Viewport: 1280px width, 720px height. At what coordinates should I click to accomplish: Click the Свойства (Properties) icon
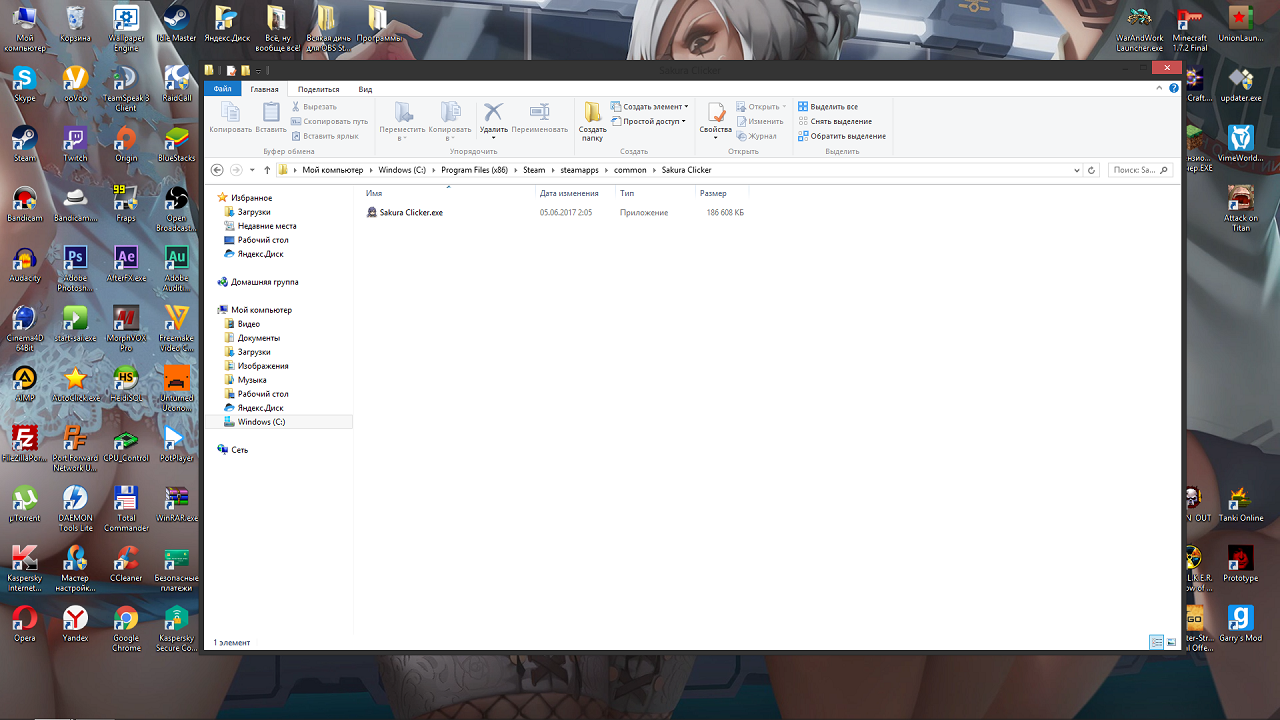coord(715,118)
